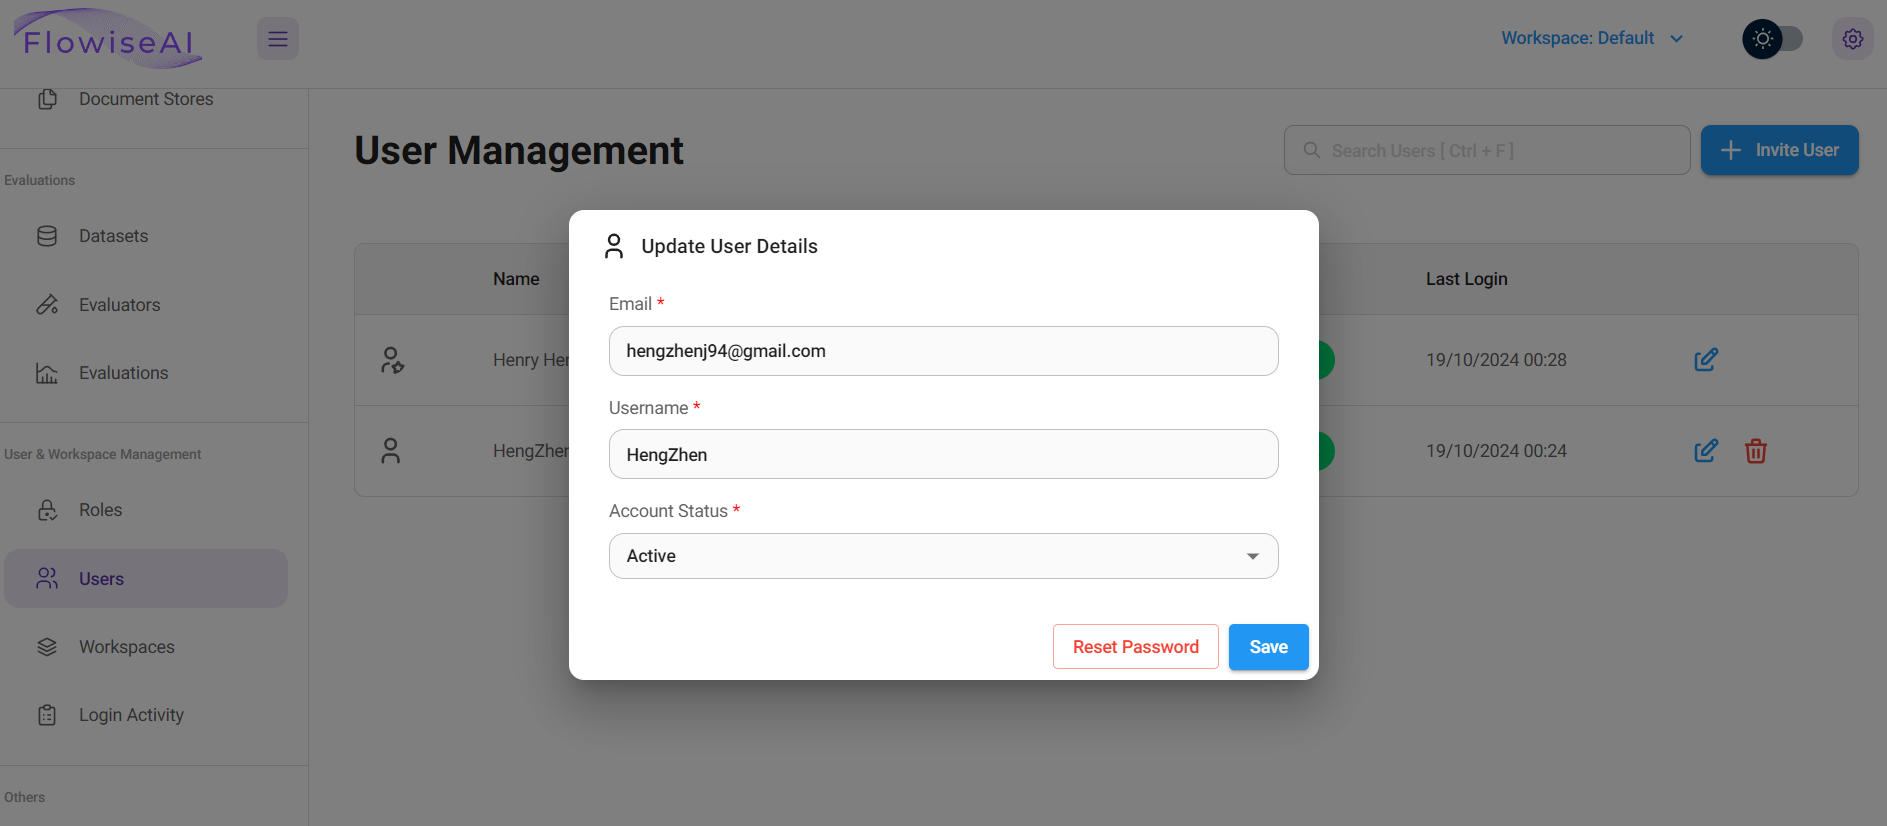
Task: Focus the Username text field
Action: point(943,455)
